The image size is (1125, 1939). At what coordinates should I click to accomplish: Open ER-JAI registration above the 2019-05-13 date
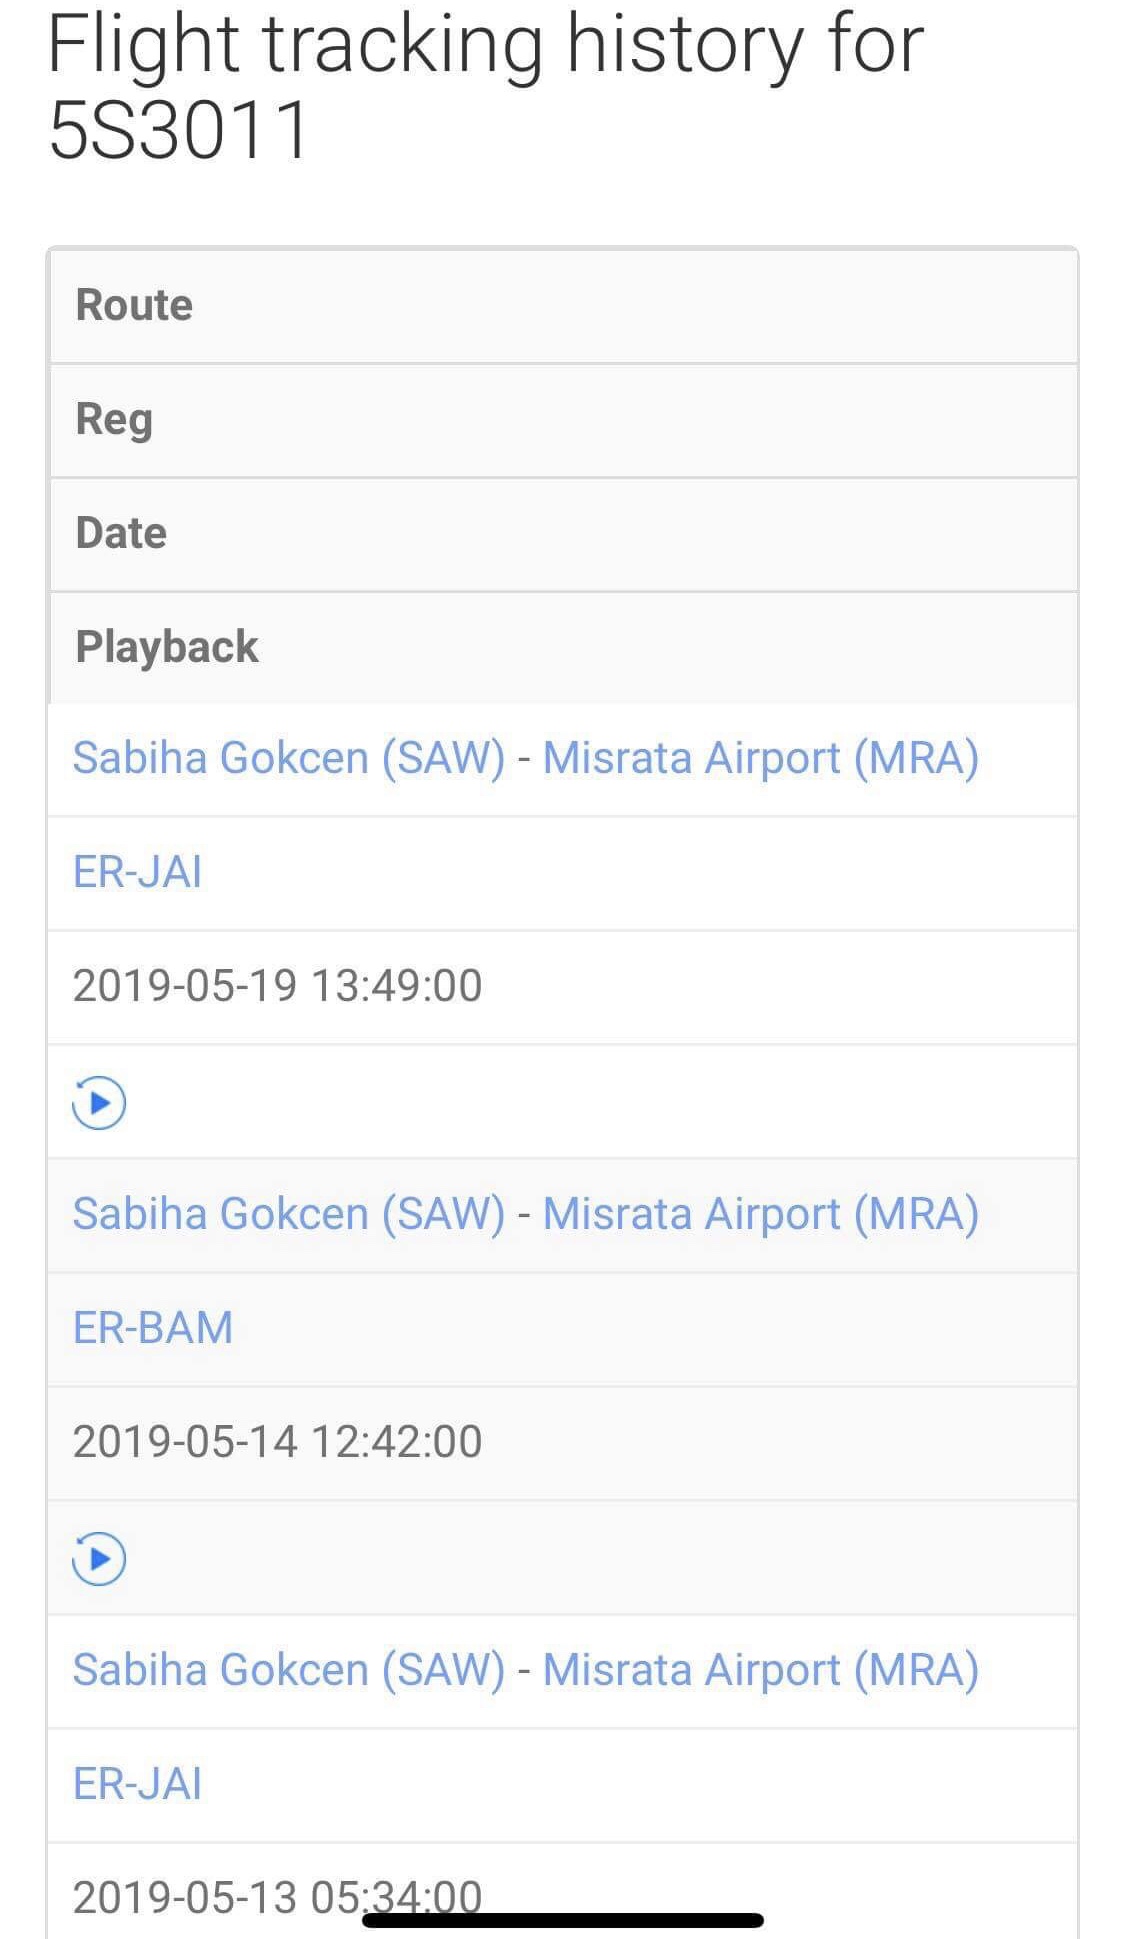click(138, 1784)
